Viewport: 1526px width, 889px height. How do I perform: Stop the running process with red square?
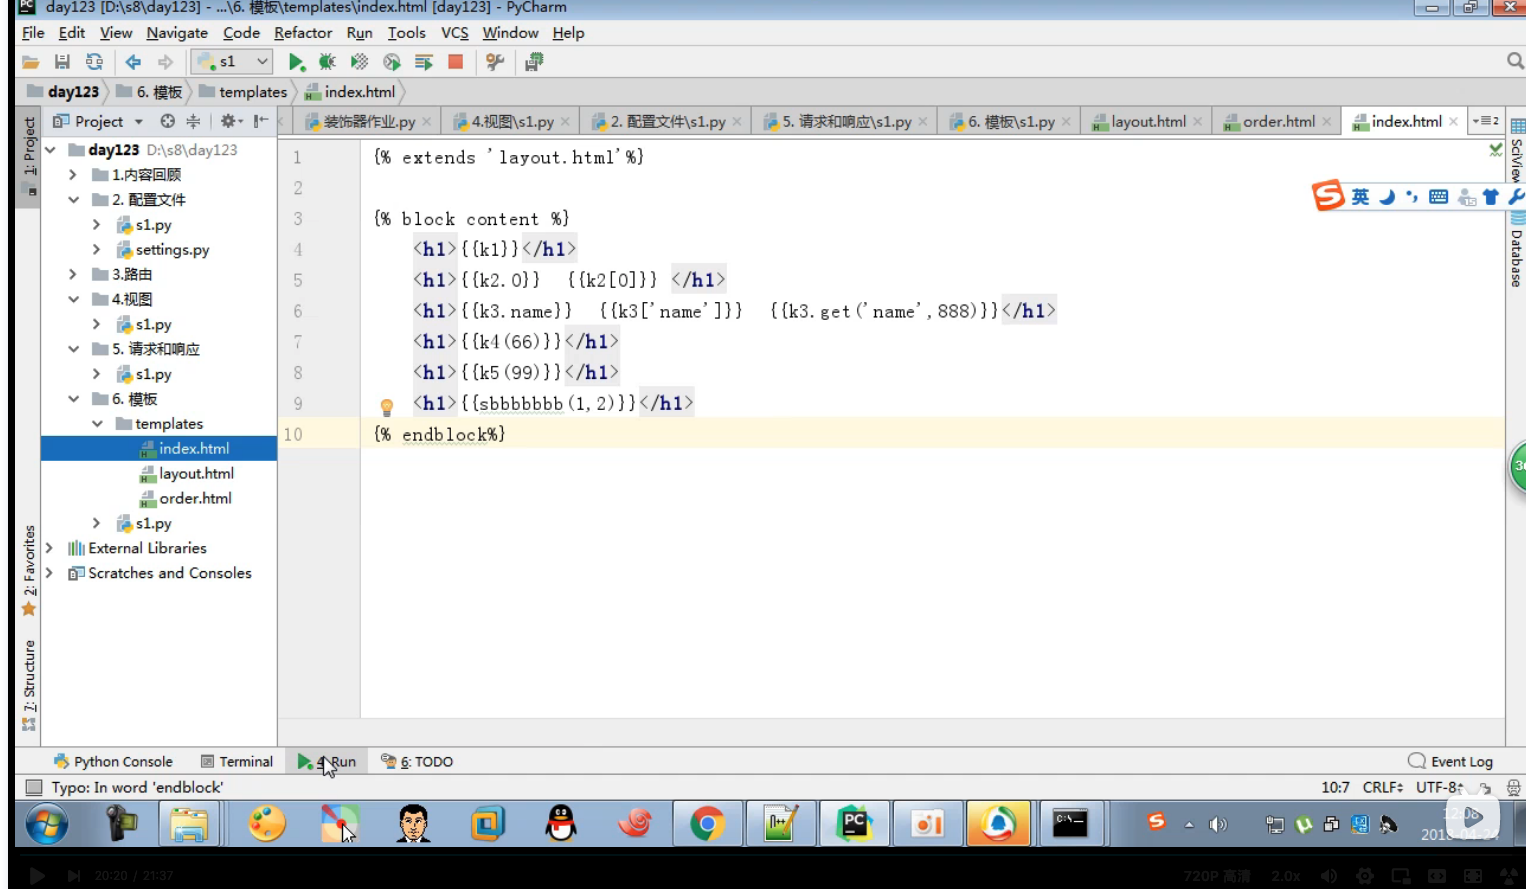pyautogui.click(x=456, y=62)
